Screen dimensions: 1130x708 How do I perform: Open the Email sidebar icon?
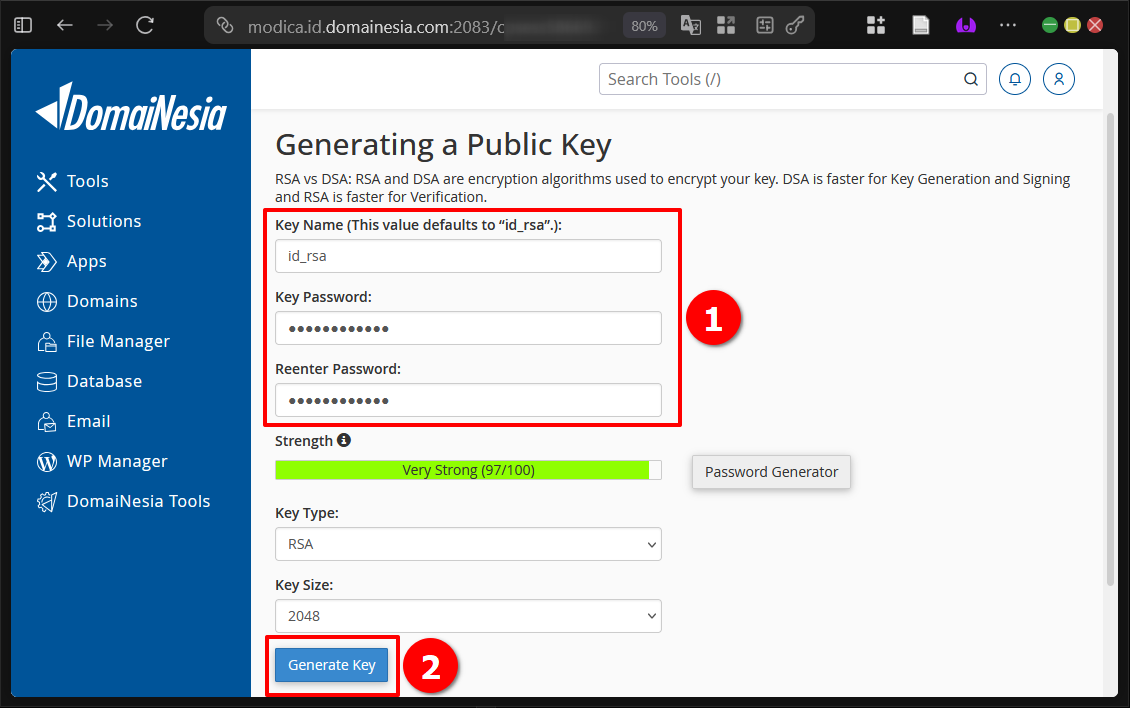pos(48,421)
